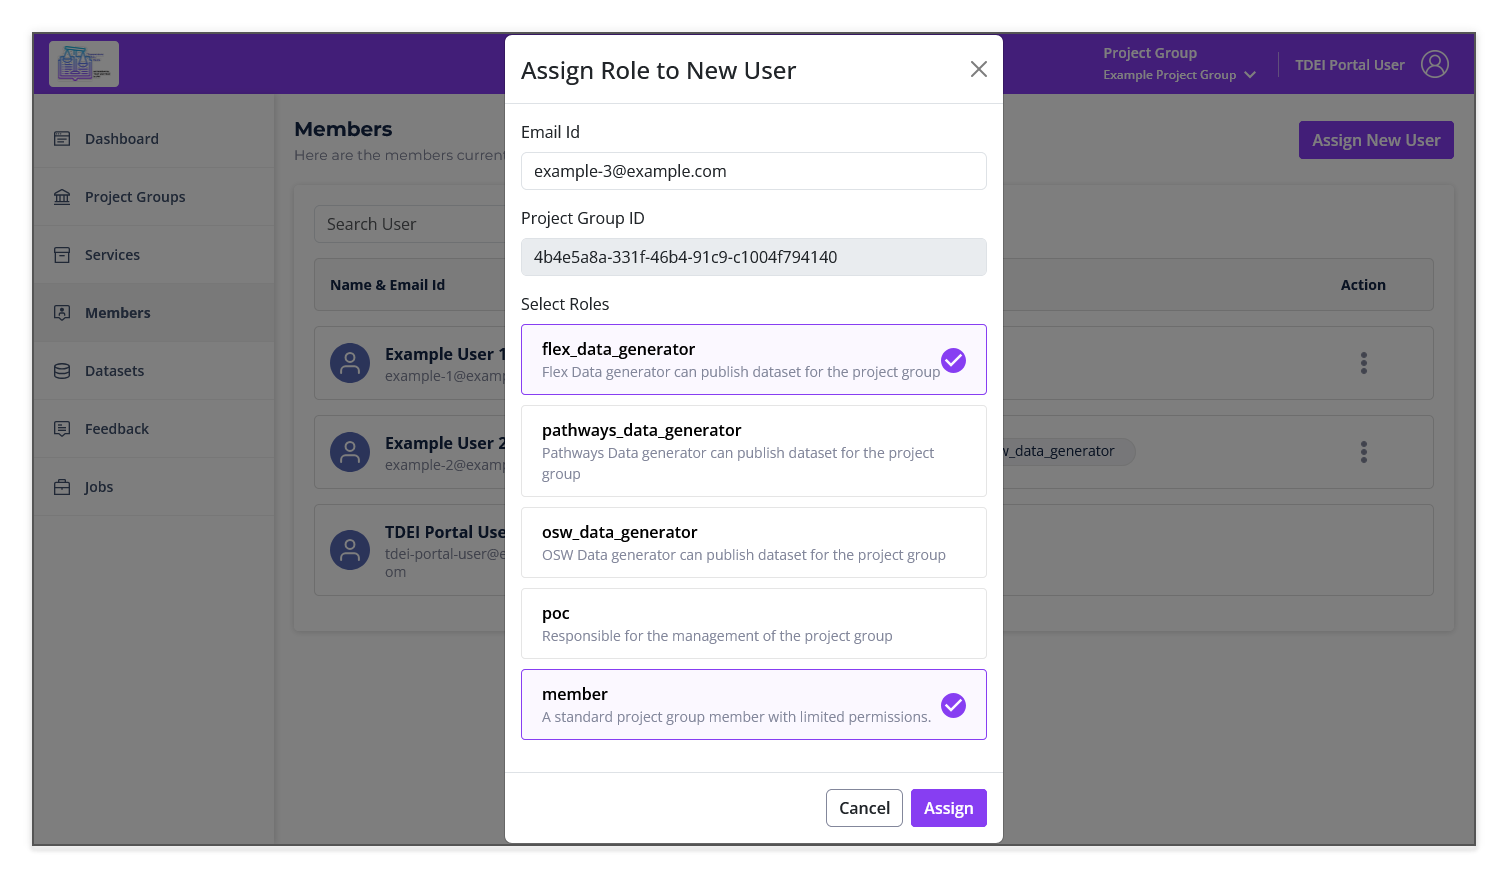Enable the osw_data_generator role
Screen dimensions: 1508x878
[x=753, y=542]
